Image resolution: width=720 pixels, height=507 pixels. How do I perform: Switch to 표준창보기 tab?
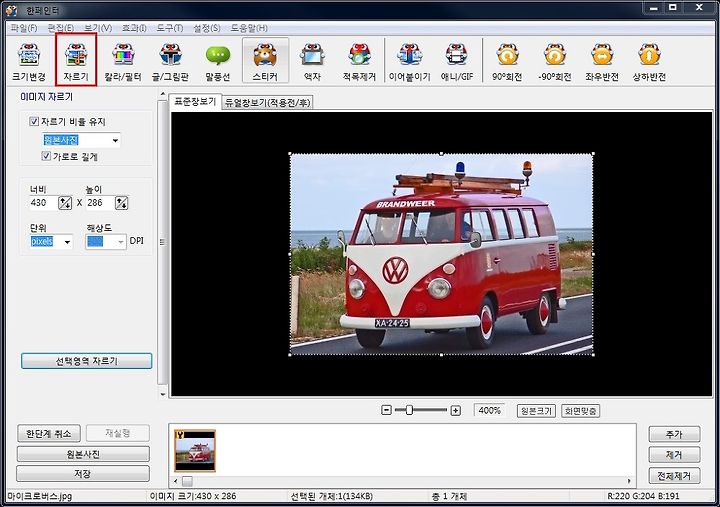point(195,101)
